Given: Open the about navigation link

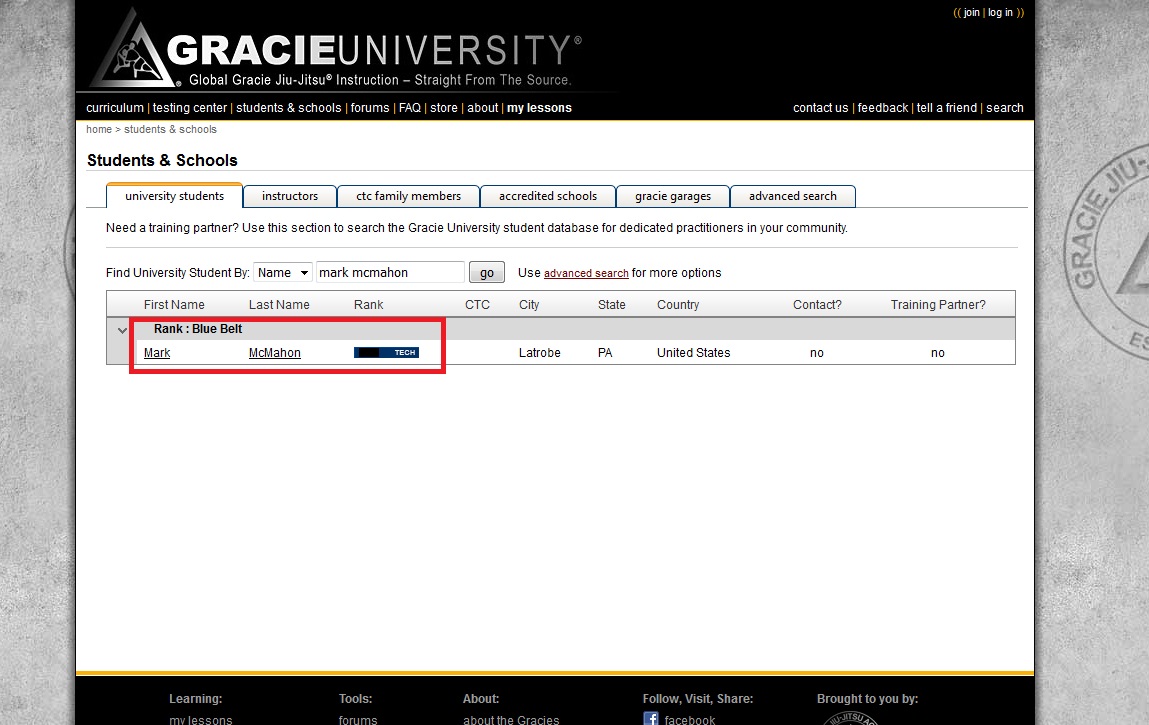Looking at the screenshot, I should [x=483, y=108].
